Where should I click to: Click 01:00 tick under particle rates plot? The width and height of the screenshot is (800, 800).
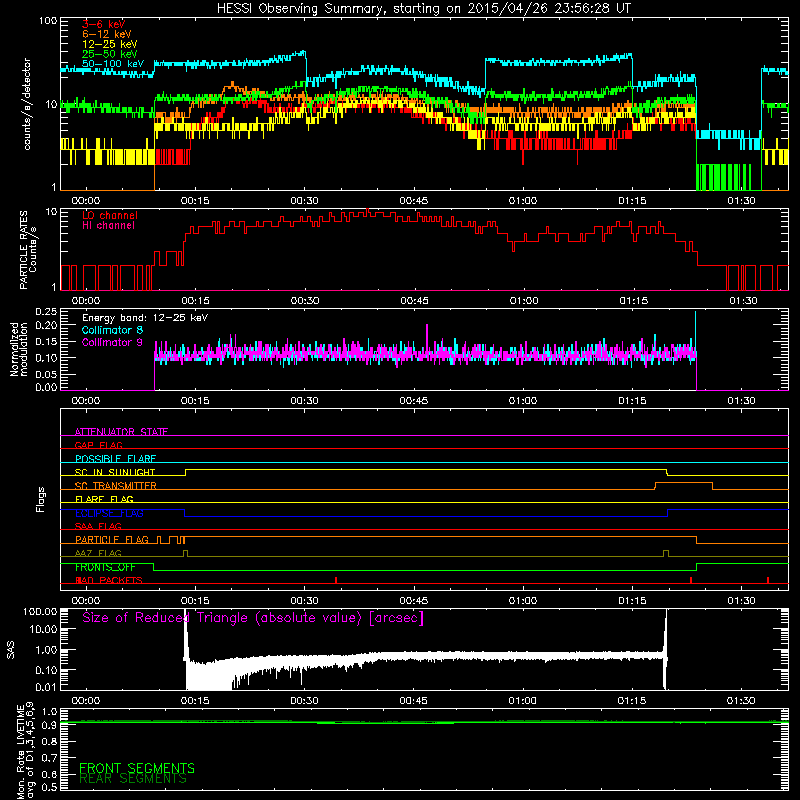click(x=524, y=301)
